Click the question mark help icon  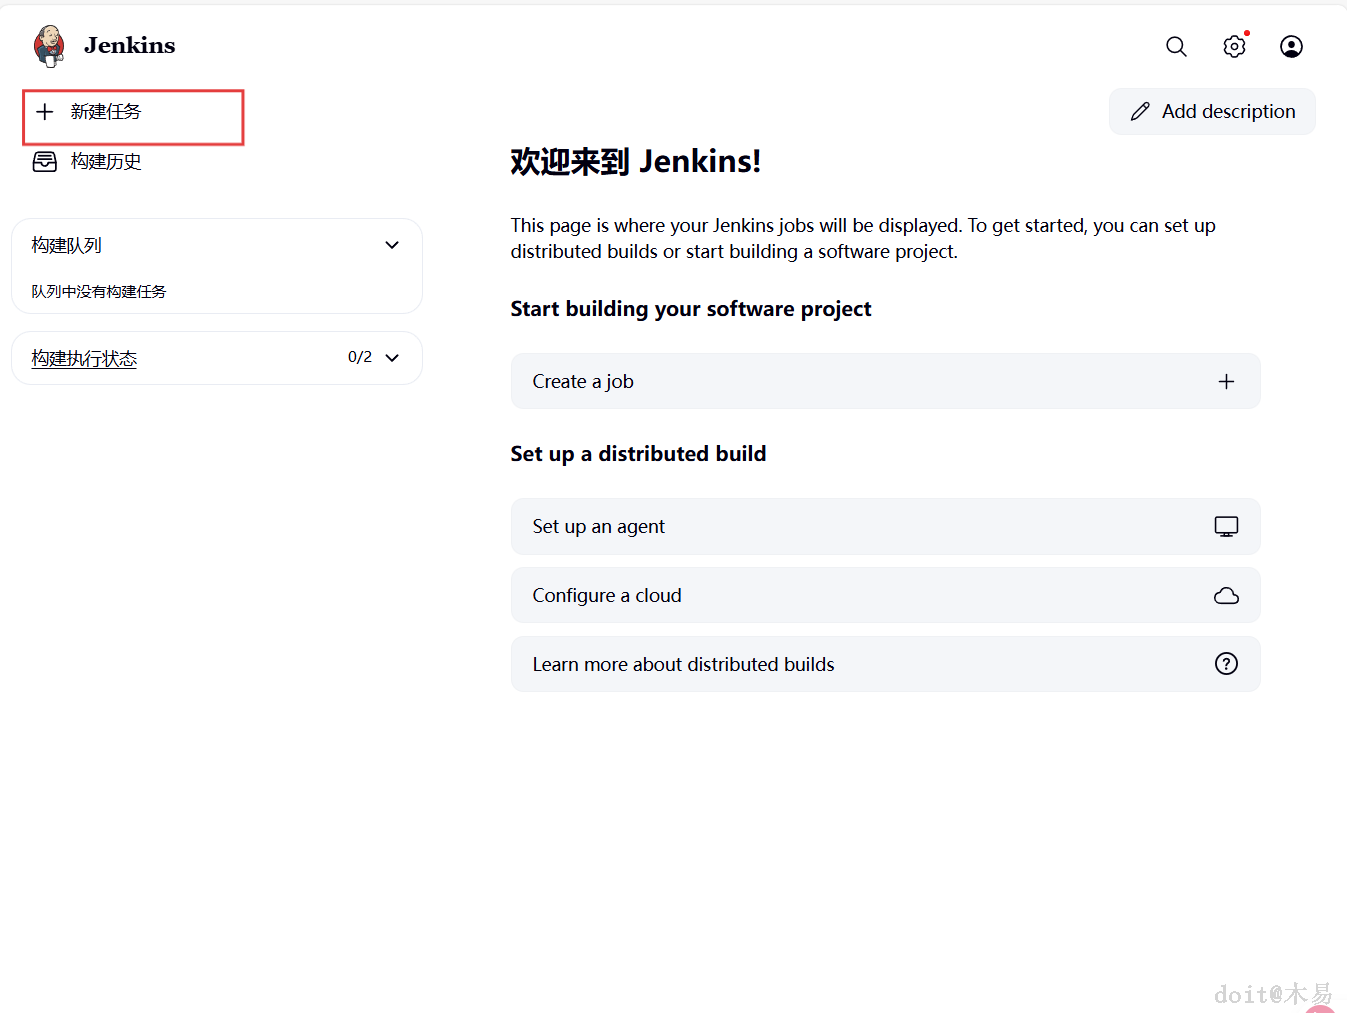[1226, 664]
